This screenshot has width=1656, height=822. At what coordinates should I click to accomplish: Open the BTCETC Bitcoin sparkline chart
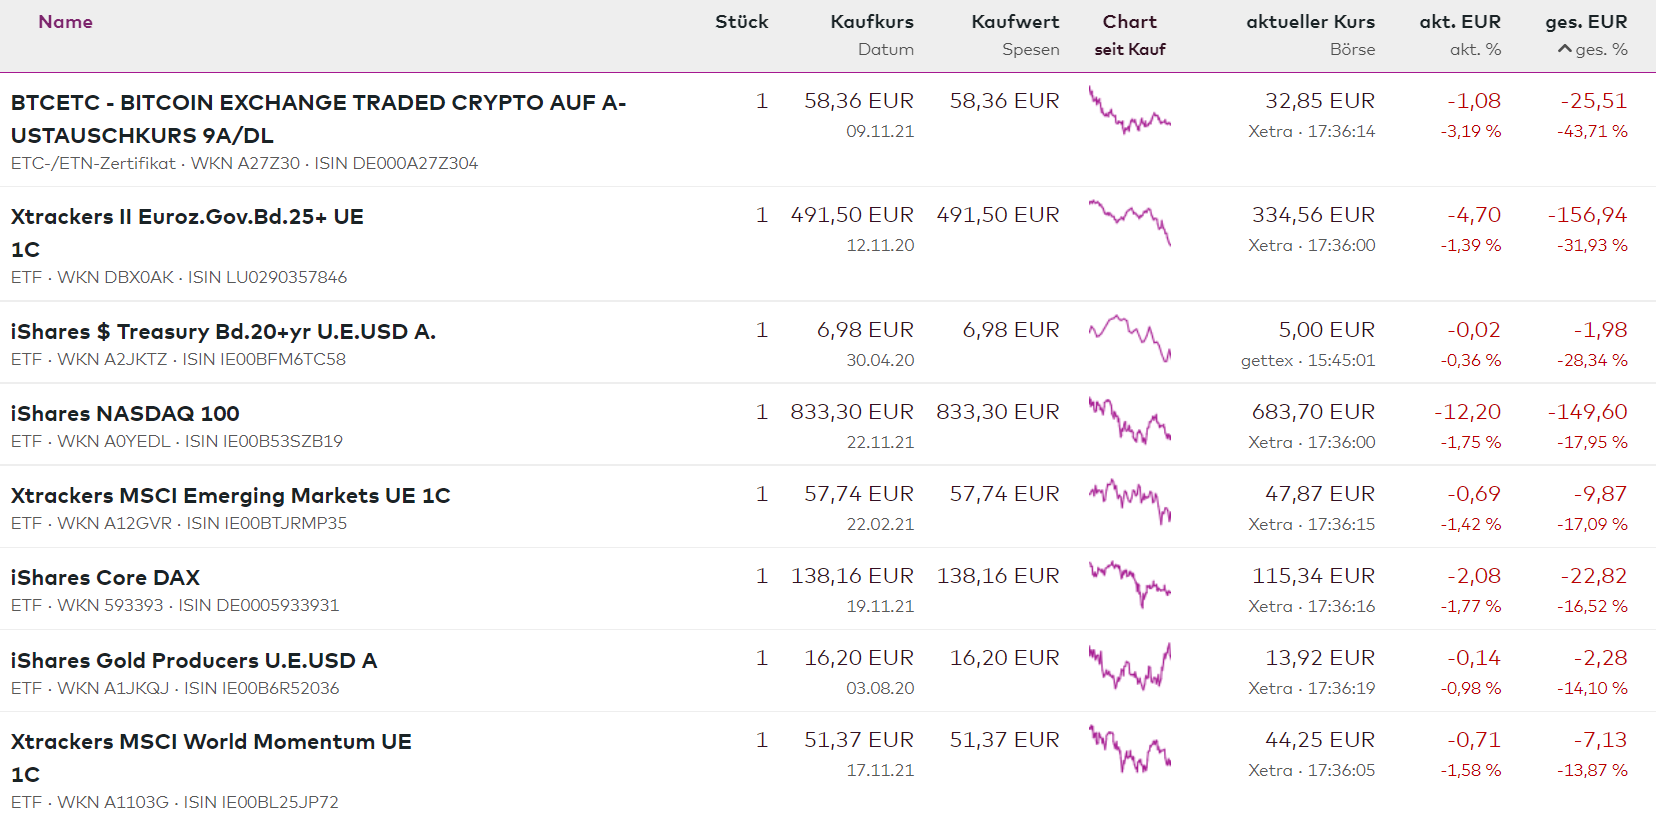pos(1130,112)
